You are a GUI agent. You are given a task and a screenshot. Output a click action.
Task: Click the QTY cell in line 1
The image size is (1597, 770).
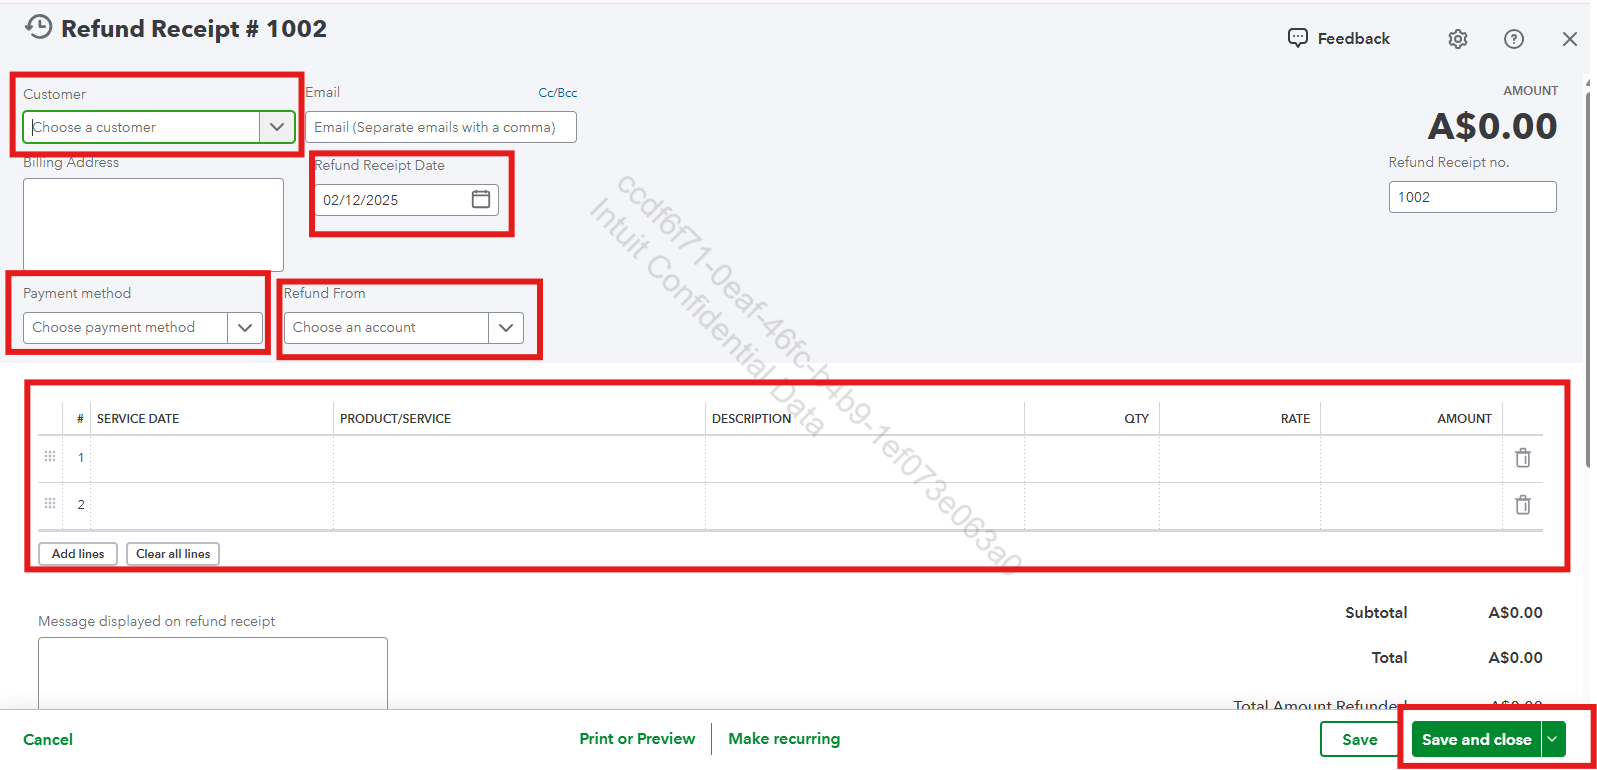[1092, 459]
